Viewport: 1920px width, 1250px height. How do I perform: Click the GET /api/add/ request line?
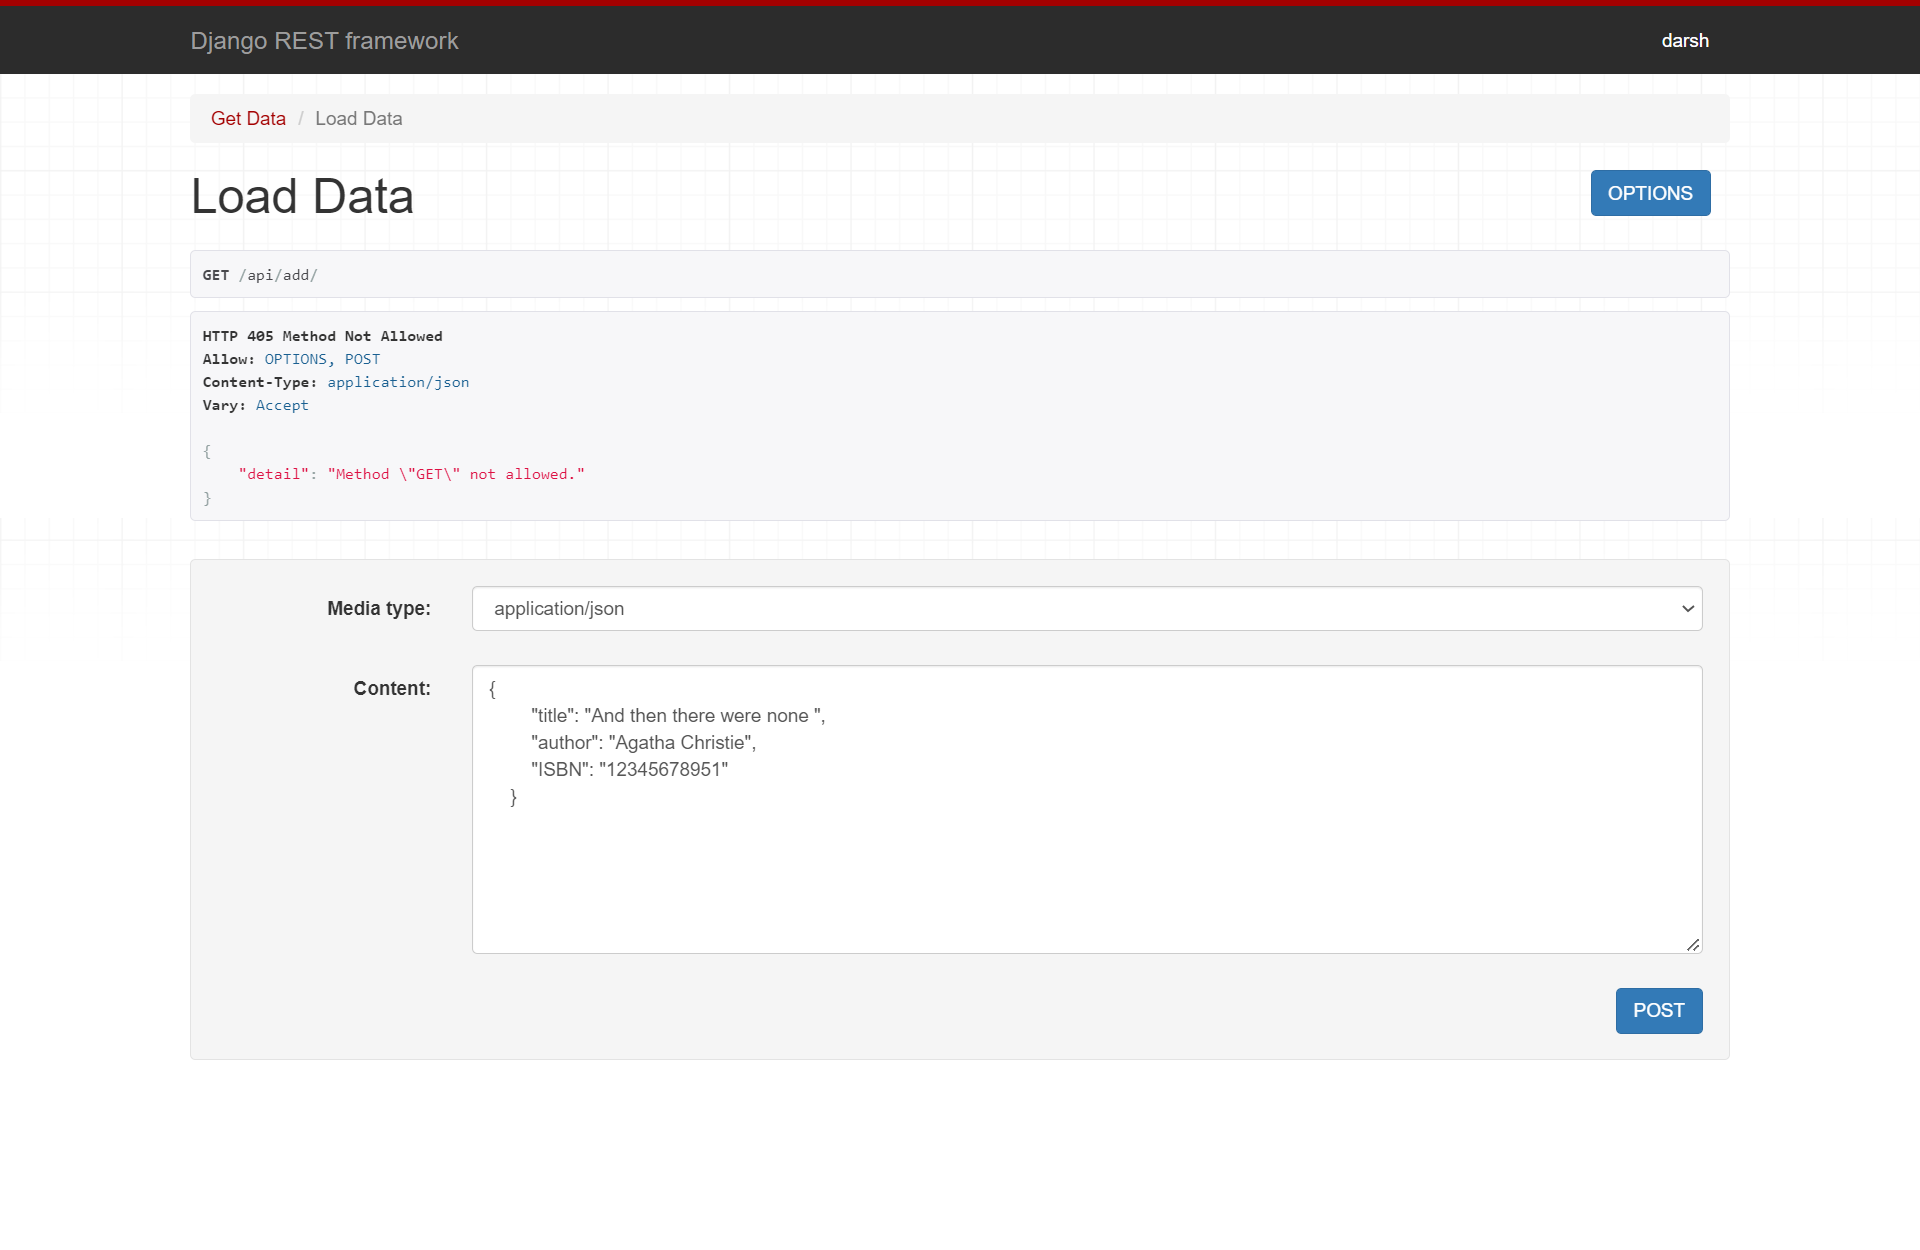(259, 274)
